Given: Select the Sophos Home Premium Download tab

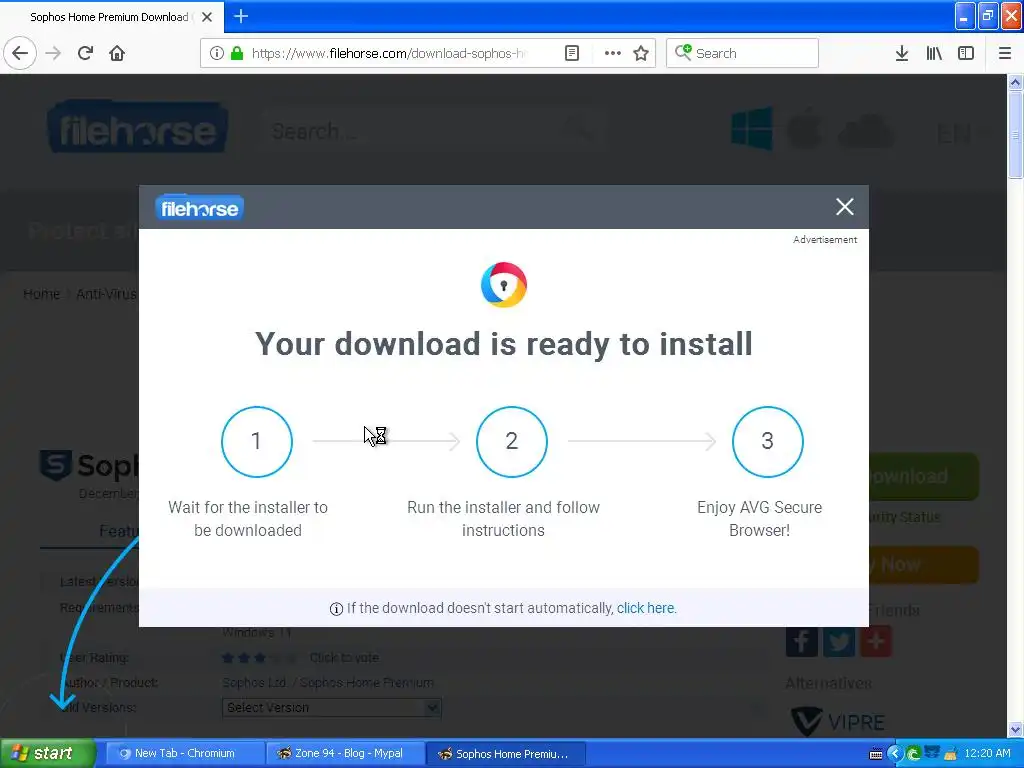Looking at the screenshot, I should pos(111,17).
